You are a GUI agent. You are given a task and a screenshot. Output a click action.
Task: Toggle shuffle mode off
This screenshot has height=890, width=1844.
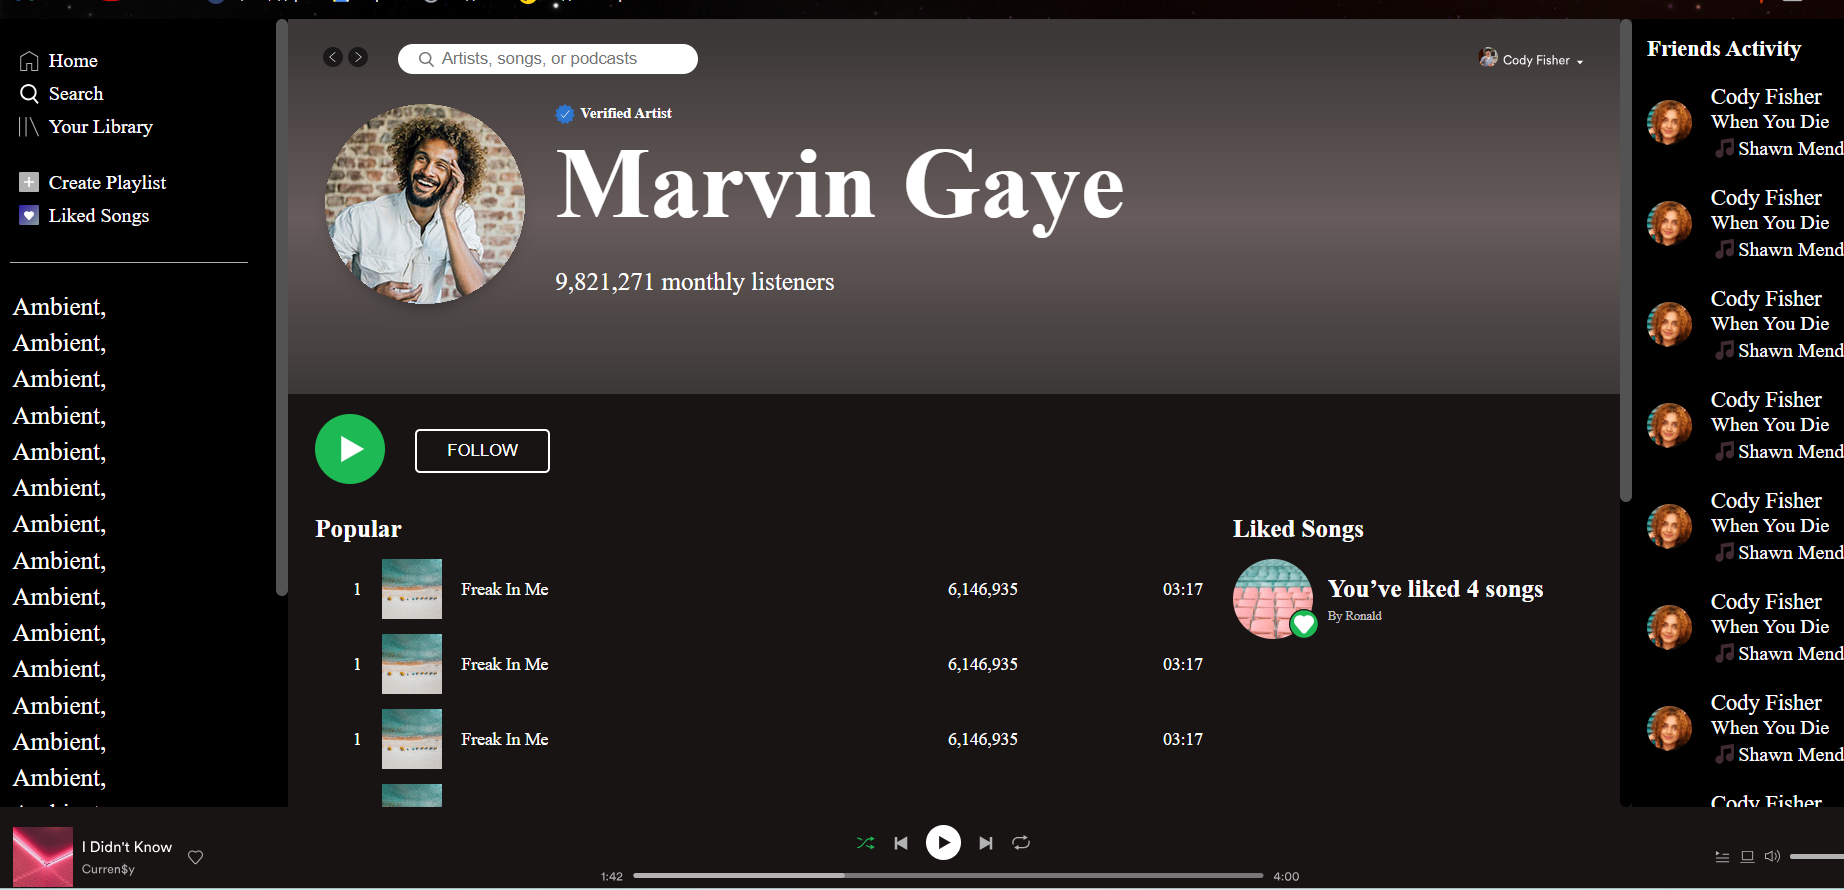point(865,843)
